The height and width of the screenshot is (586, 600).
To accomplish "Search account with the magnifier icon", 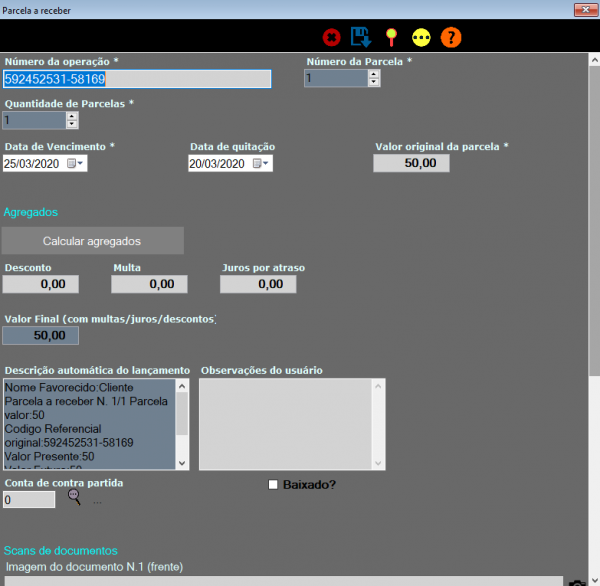I will [74, 499].
